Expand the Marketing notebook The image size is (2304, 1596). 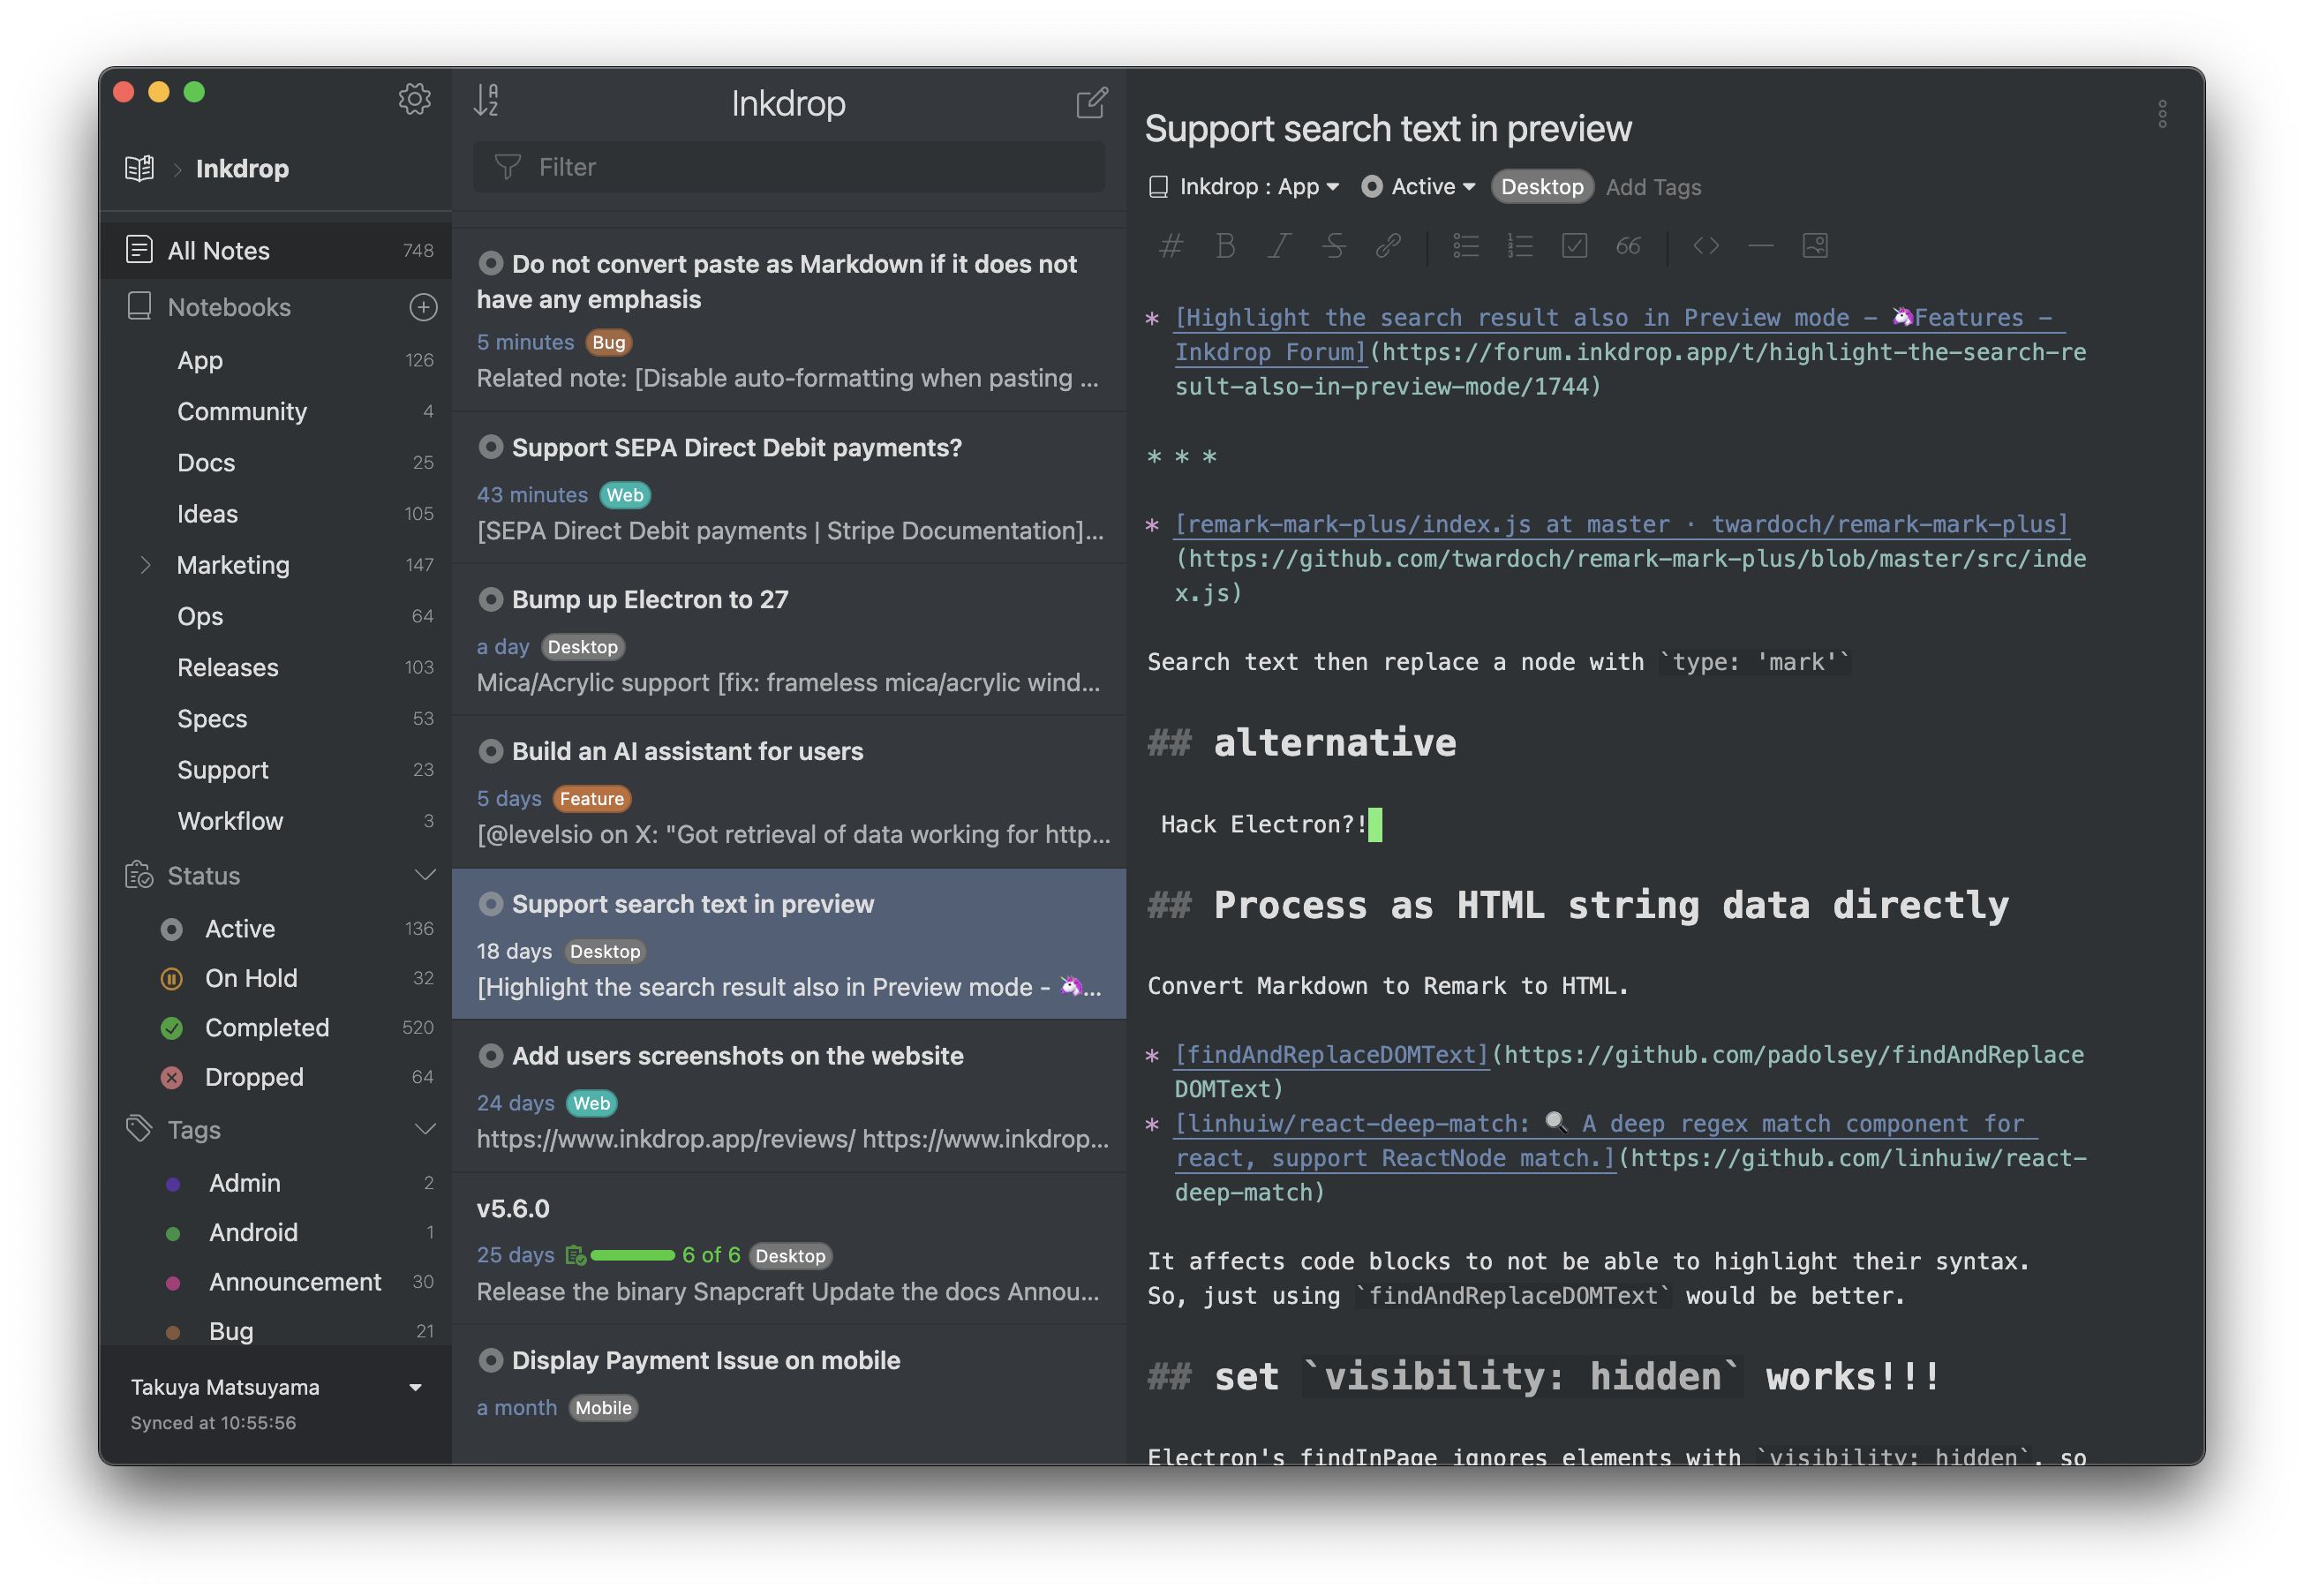146,565
